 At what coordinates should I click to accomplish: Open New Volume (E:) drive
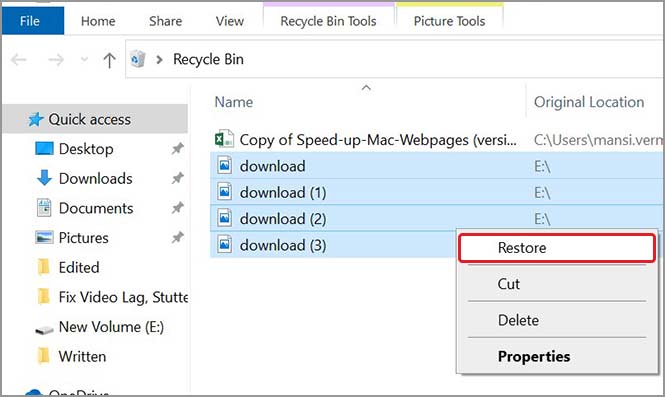(x=111, y=327)
